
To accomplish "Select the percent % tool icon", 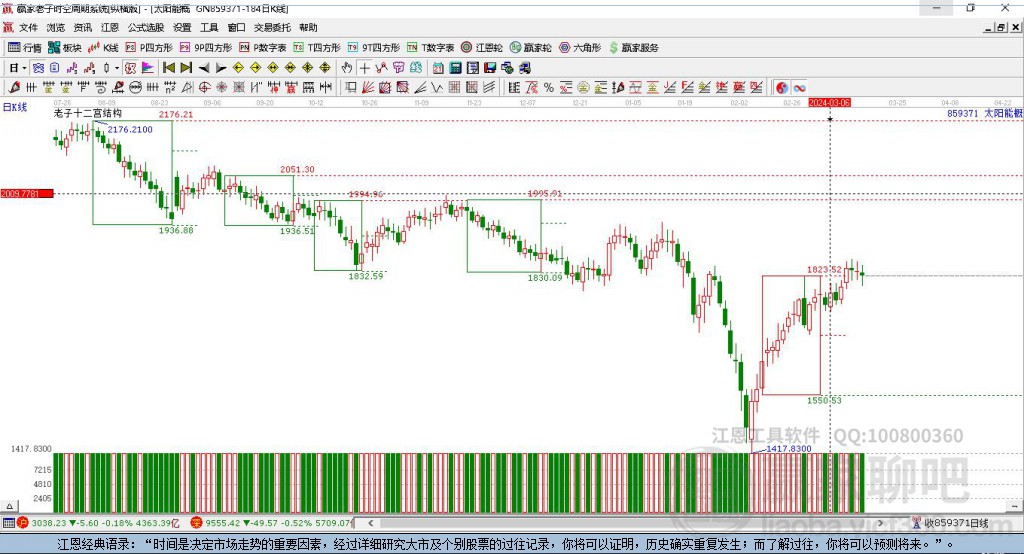I will pyautogui.click(x=549, y=88).
